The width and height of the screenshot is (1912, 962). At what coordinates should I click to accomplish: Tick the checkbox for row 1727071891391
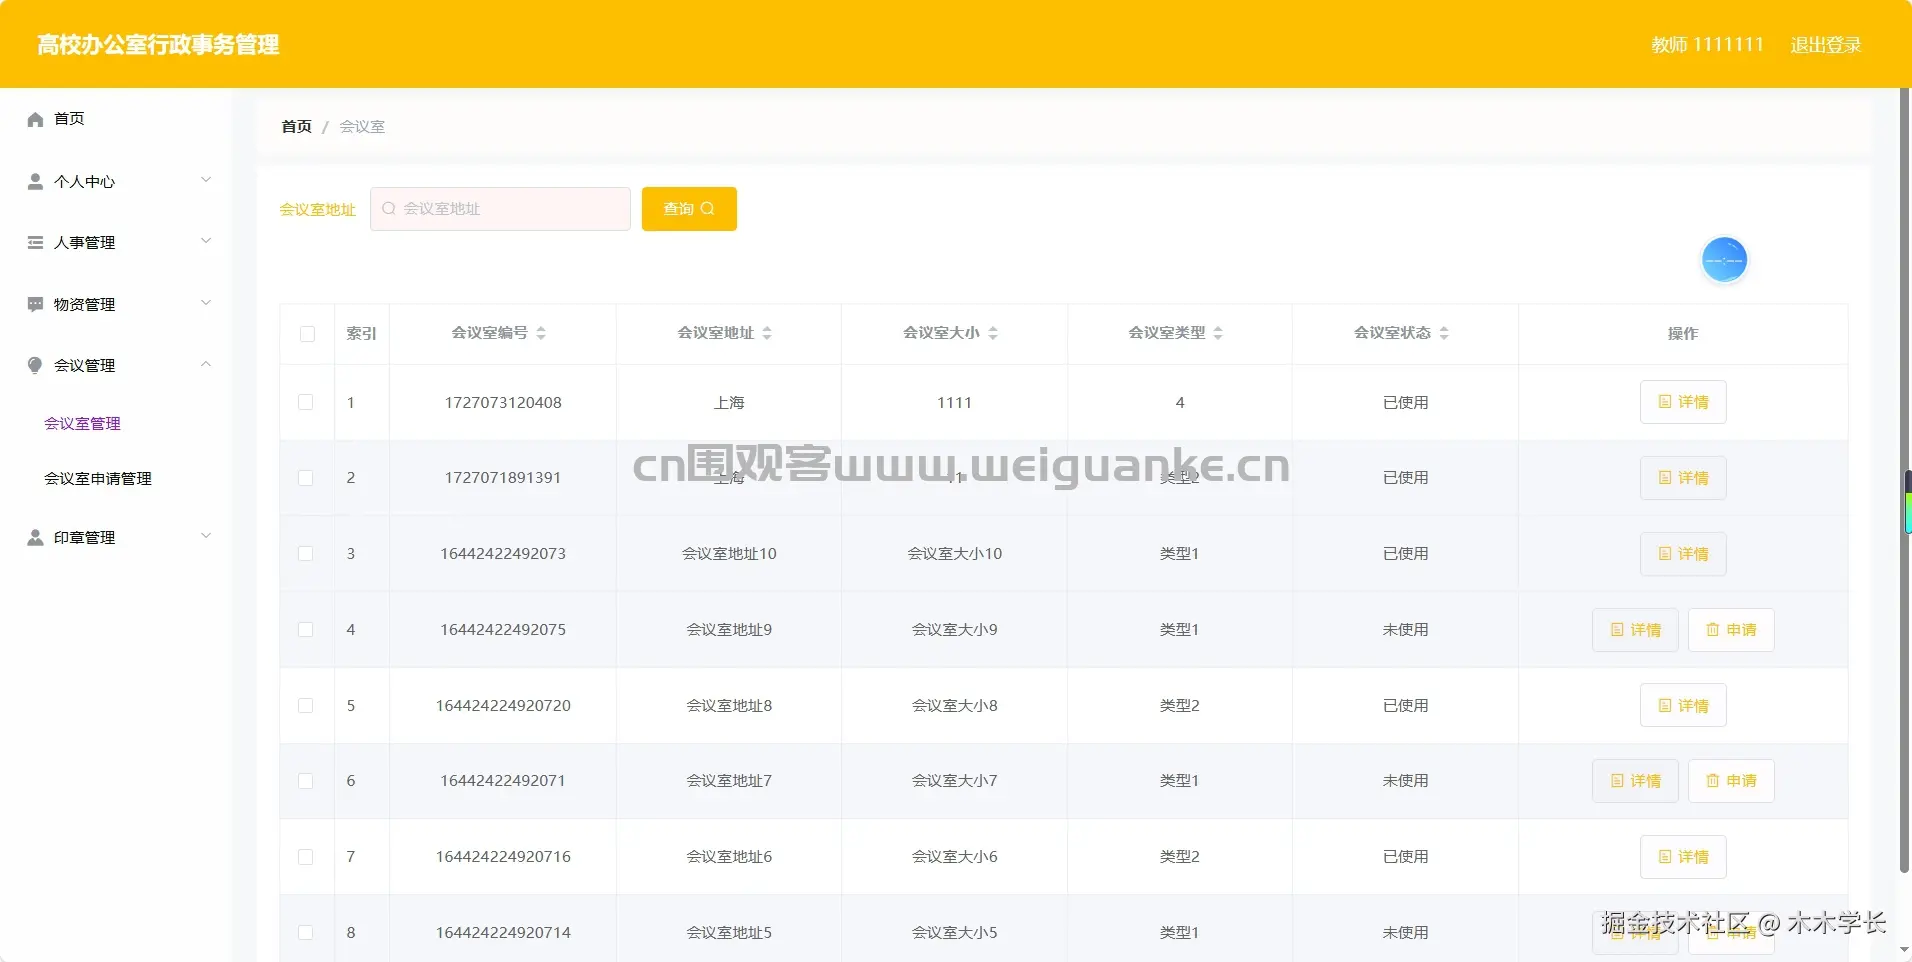click(x=306, y=478)
